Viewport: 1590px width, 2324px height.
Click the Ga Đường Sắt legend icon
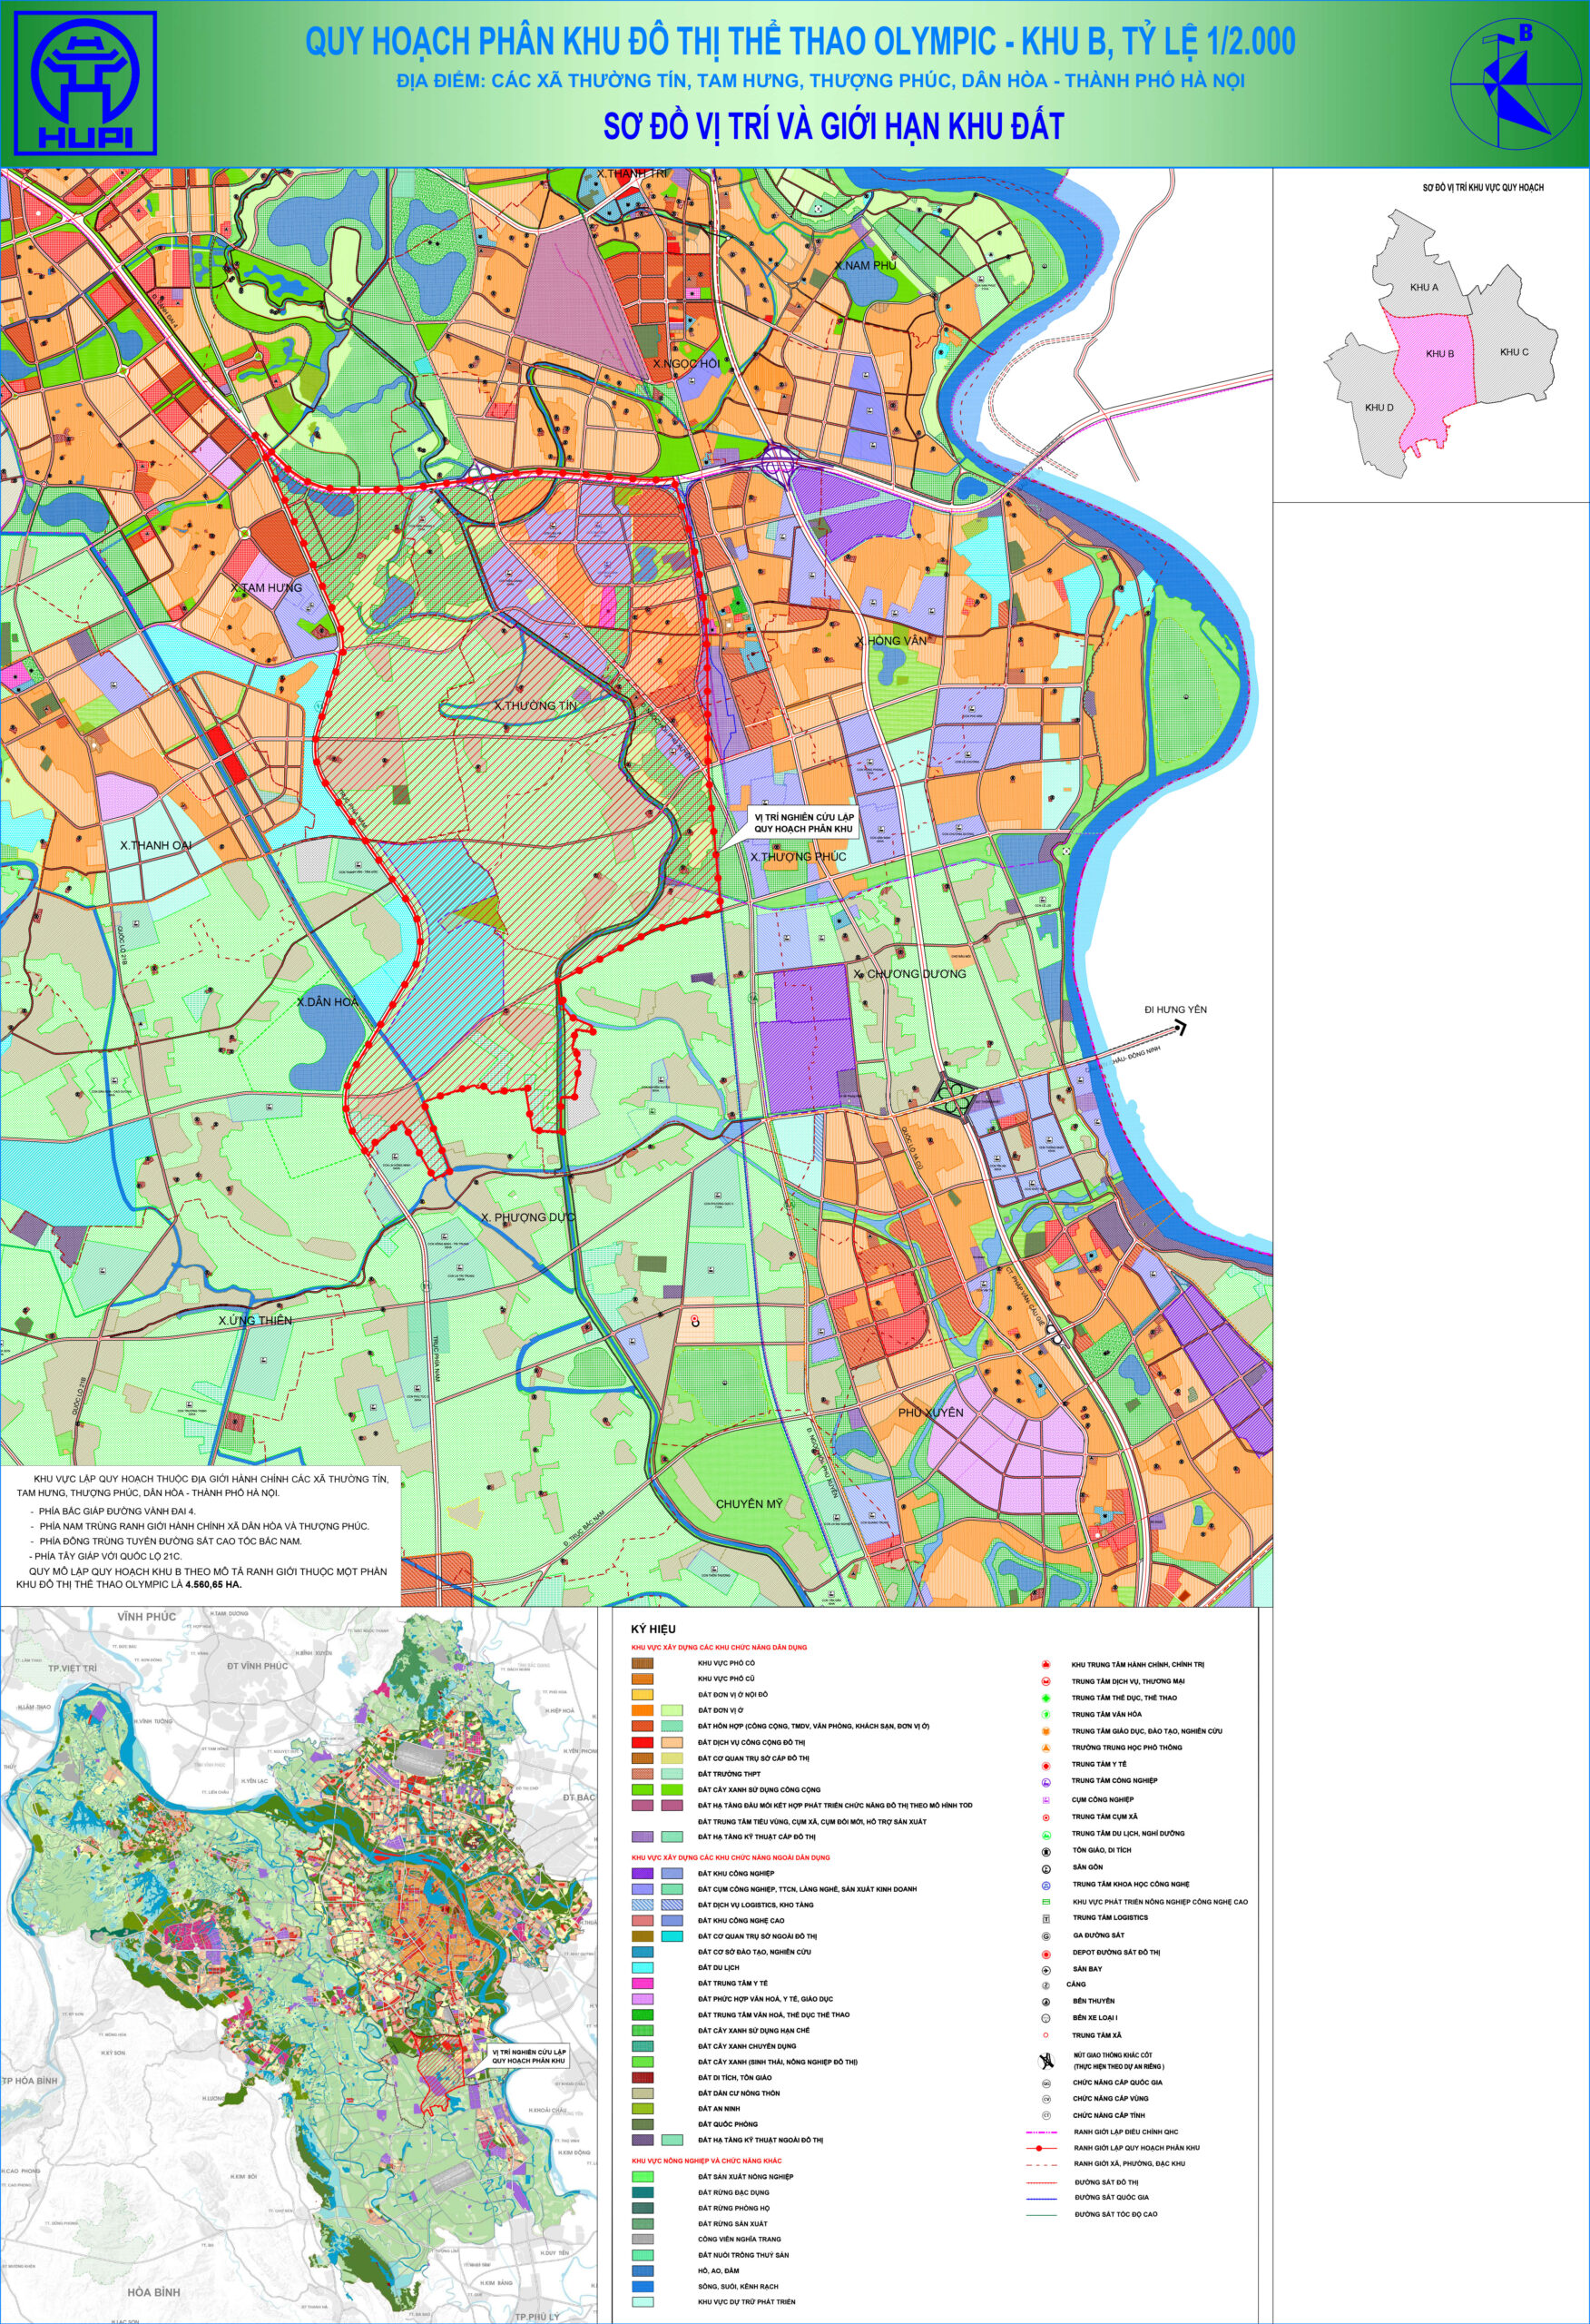coord(1046,1936)
